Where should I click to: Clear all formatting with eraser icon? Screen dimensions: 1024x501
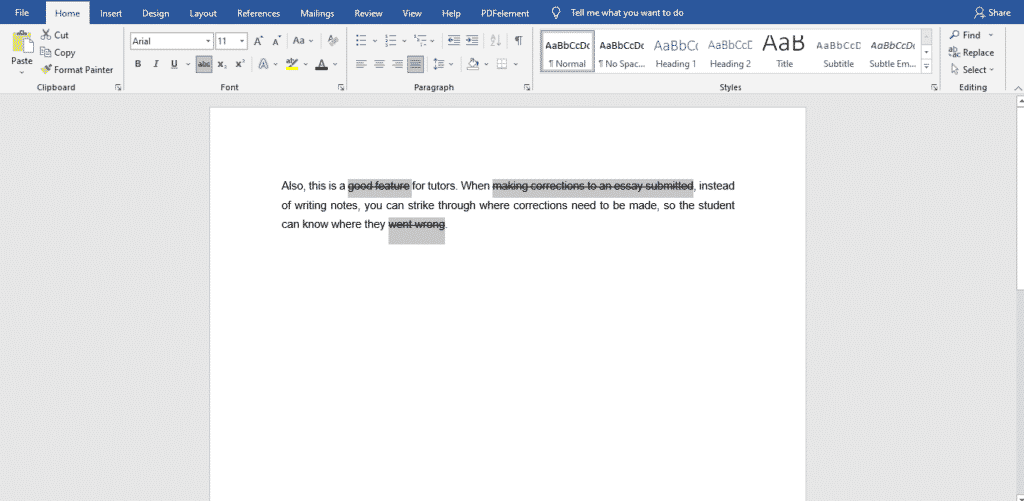(x=333, y=40)
